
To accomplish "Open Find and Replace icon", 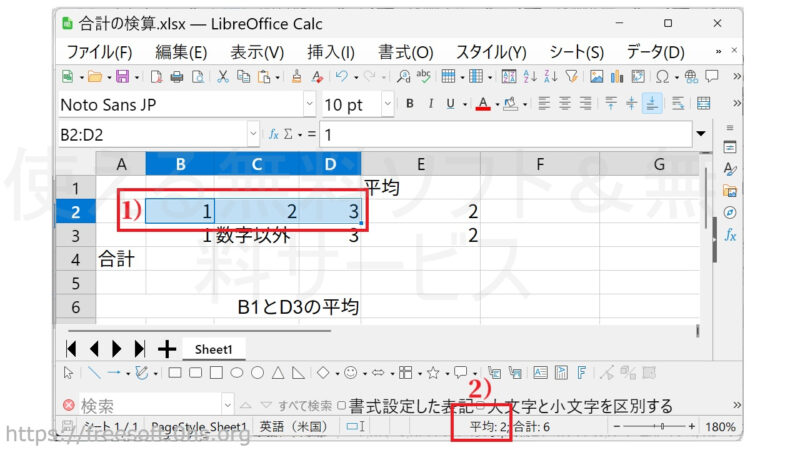I will pos(403,77).
